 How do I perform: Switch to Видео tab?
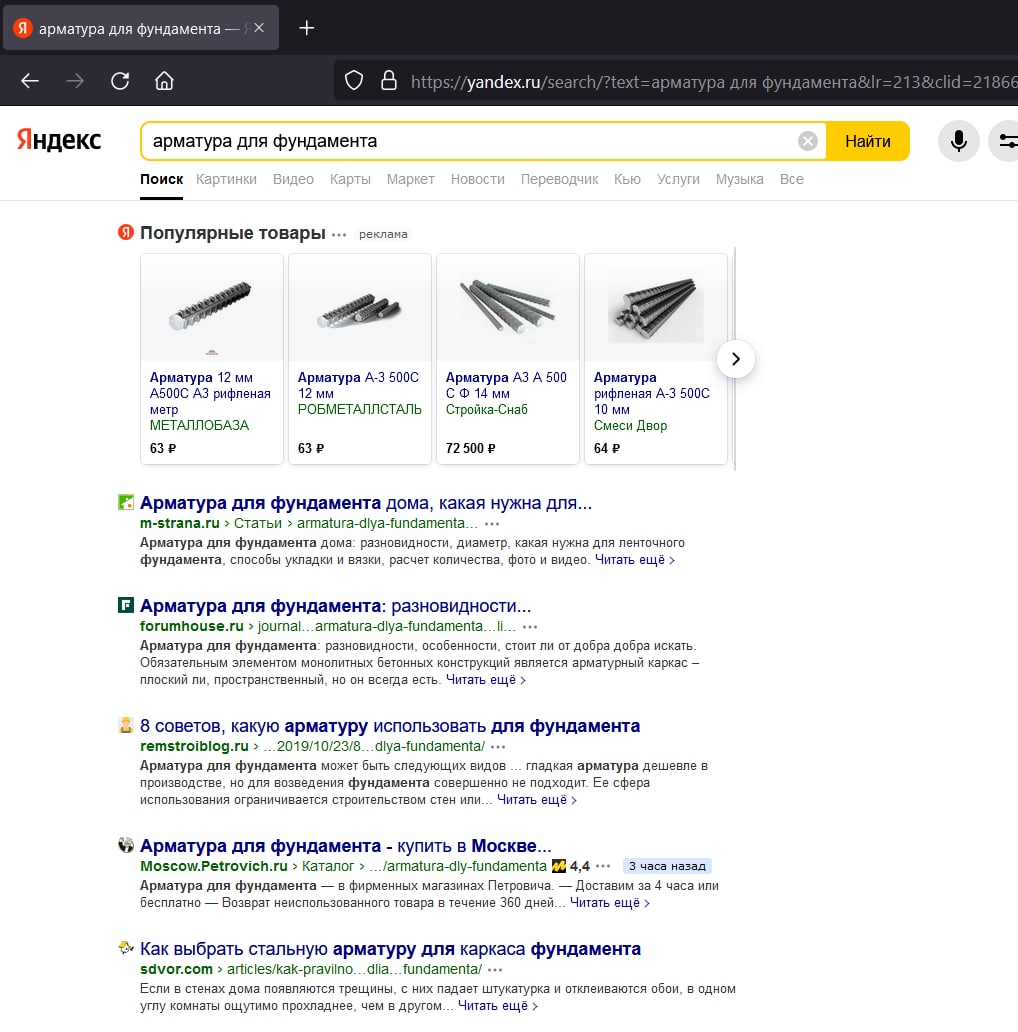(x=293, y=179)
